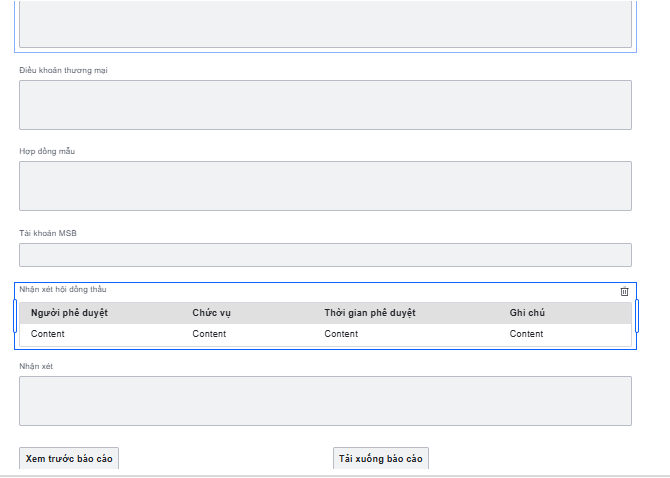Click the Nhận xét hội đồng thầu label
670x478 pixels.
tap(62, 289)
